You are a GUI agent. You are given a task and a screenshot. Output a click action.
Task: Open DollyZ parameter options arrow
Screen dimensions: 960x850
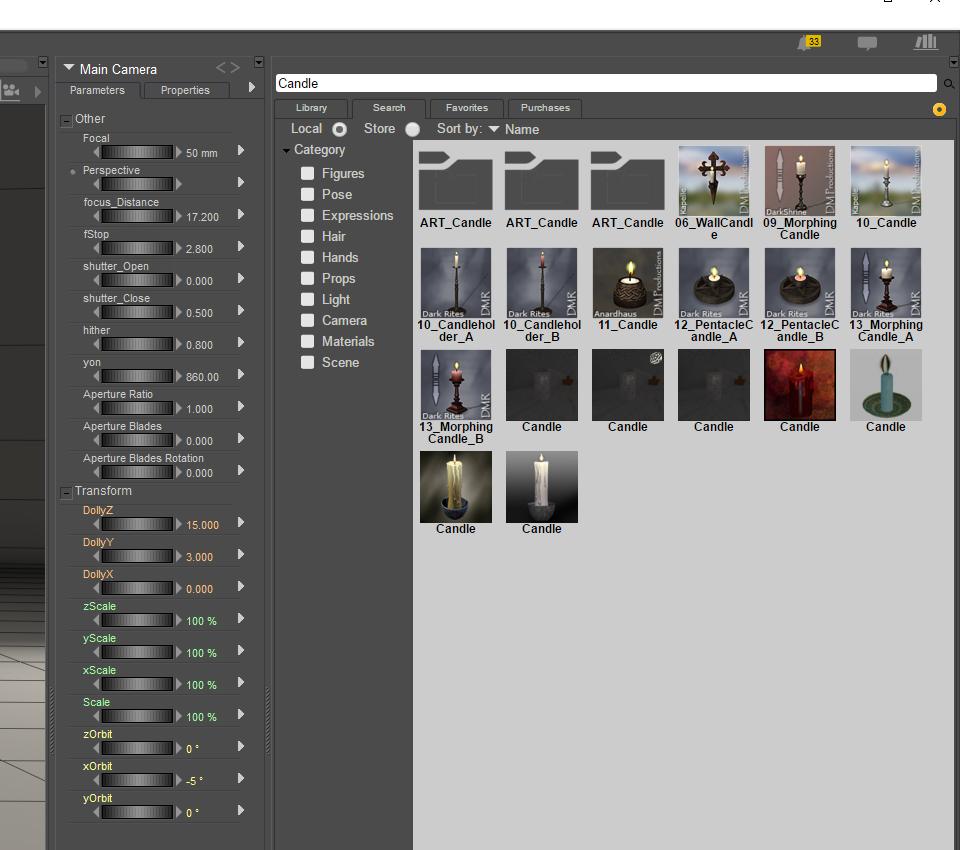click(x=241, y=522)
